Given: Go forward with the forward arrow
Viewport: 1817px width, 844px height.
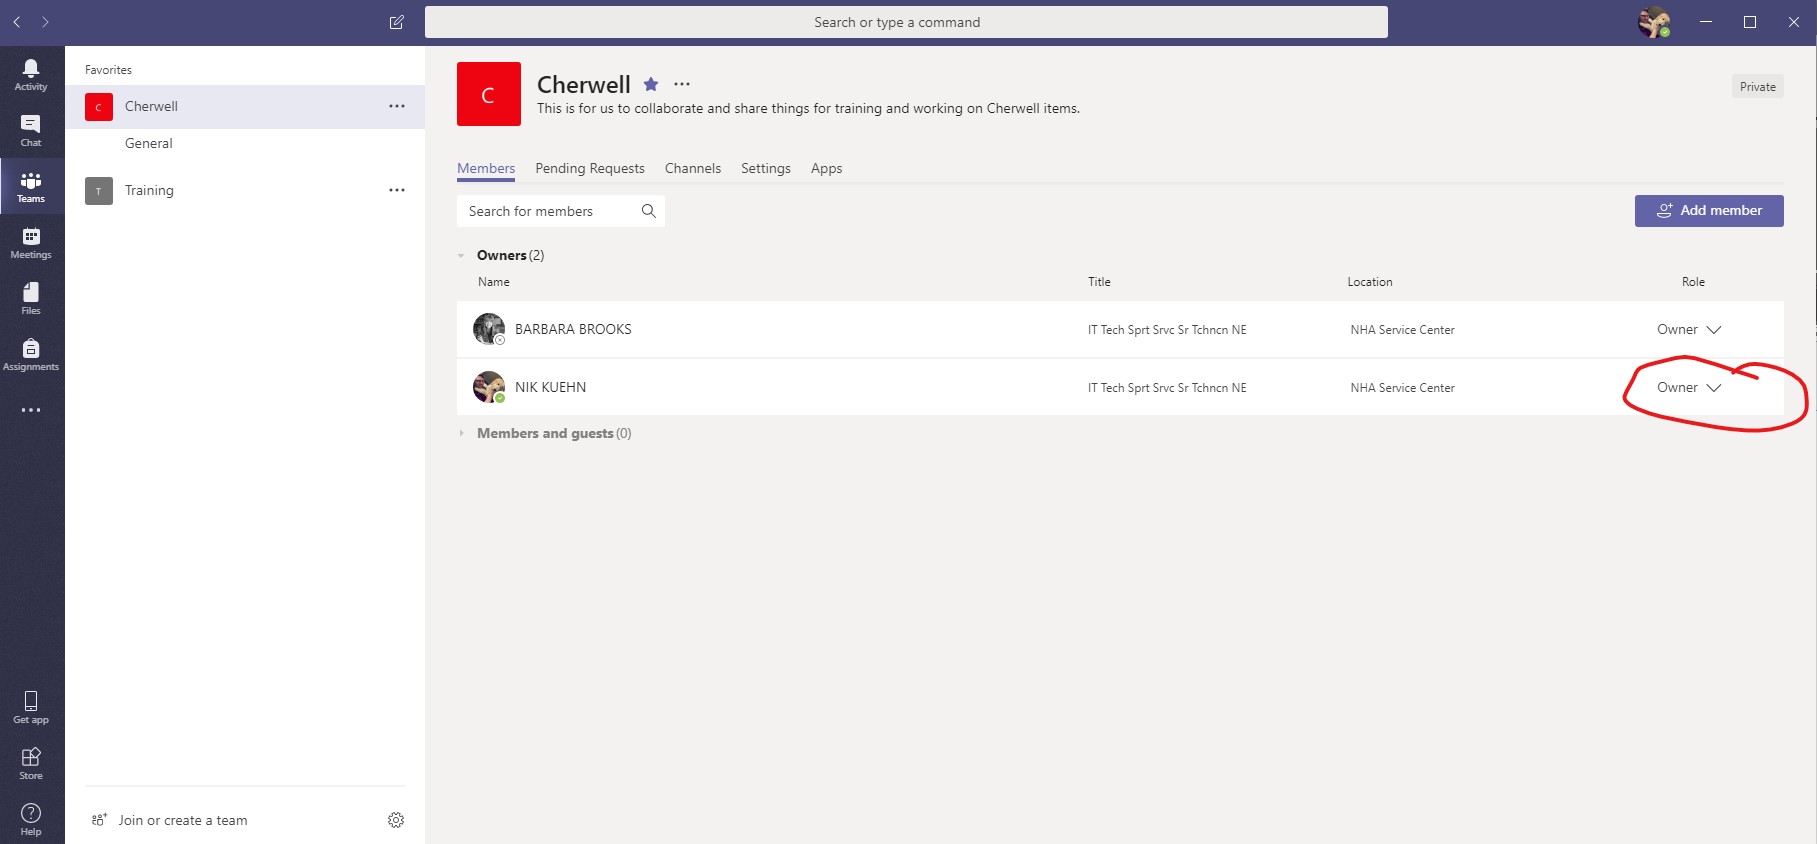Looking at the screenshot, I should coord(45,22).
